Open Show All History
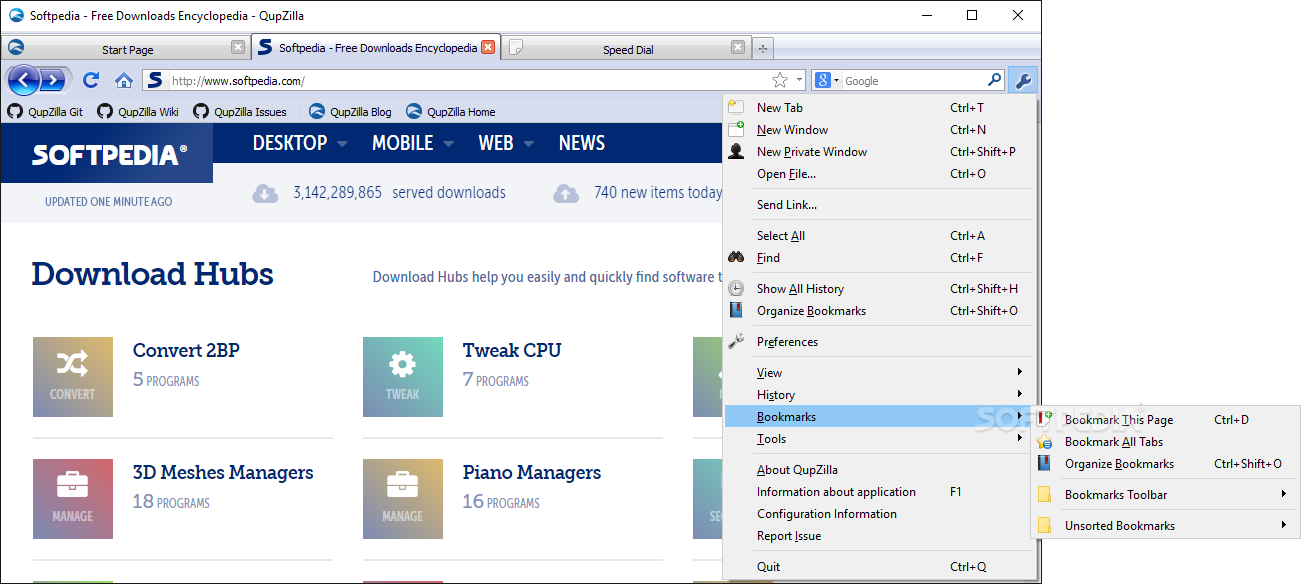 coord(880,289)
